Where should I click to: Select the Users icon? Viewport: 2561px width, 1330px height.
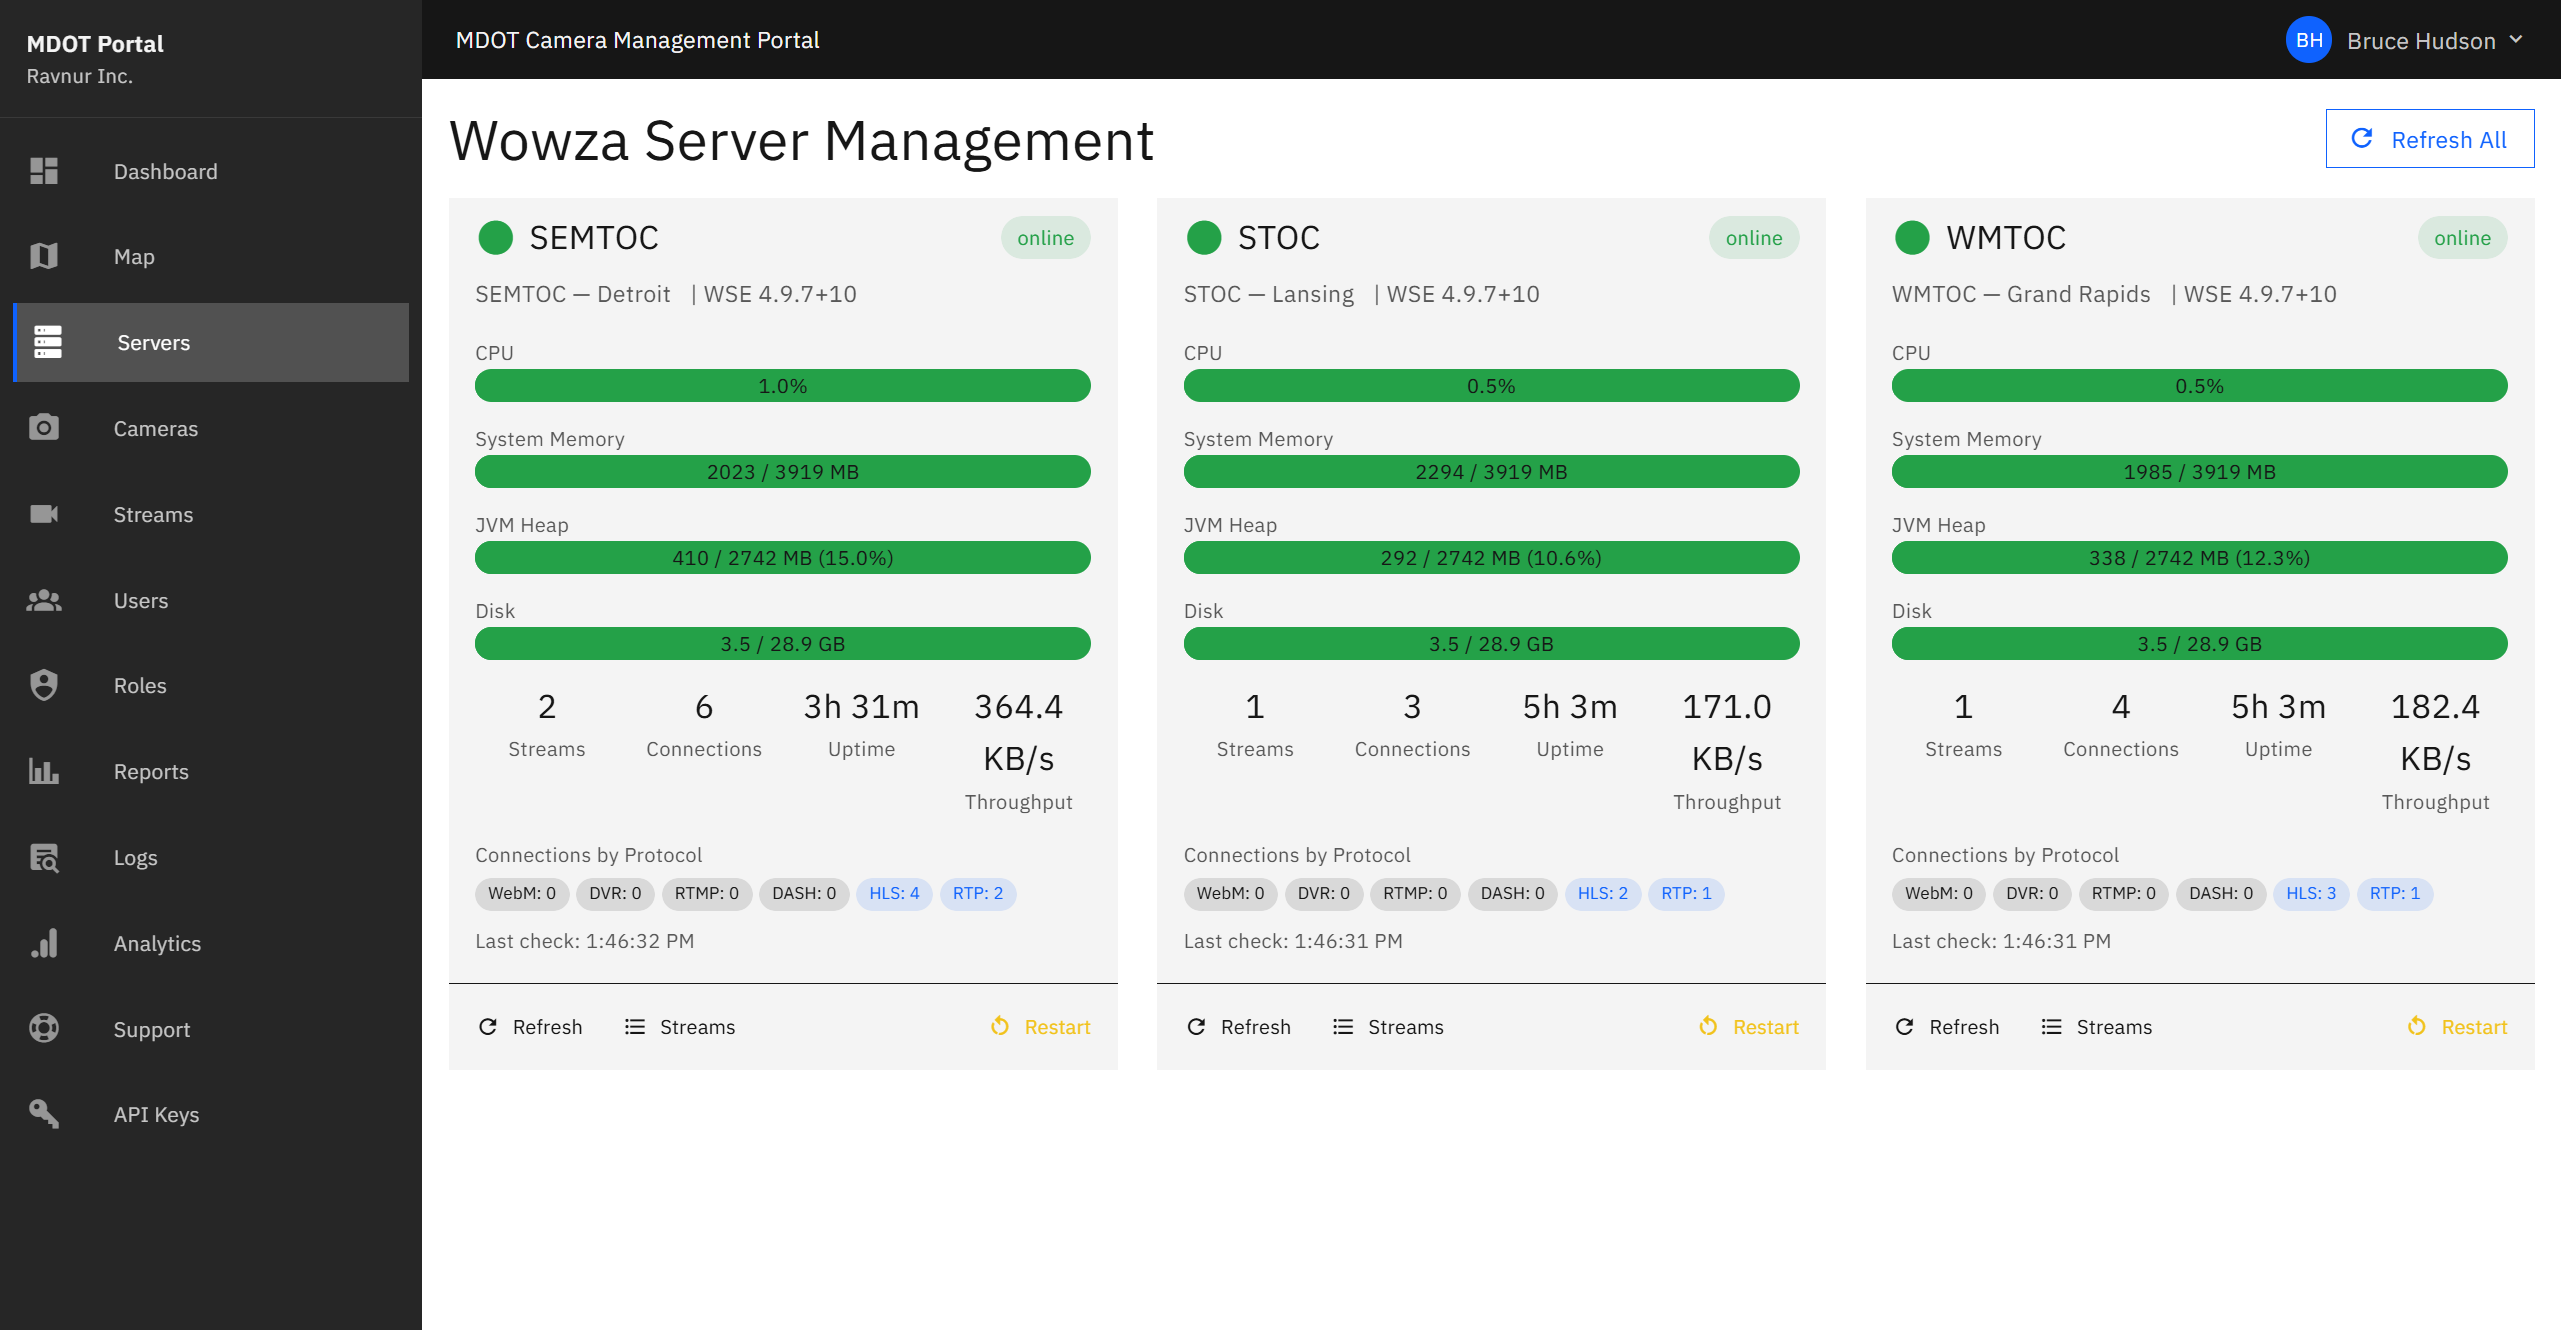point(45,600)
